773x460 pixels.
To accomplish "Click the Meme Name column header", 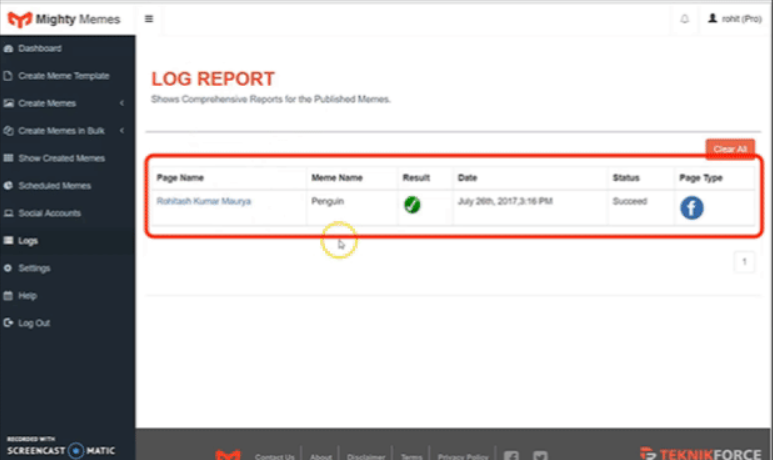I will point(337,178).
